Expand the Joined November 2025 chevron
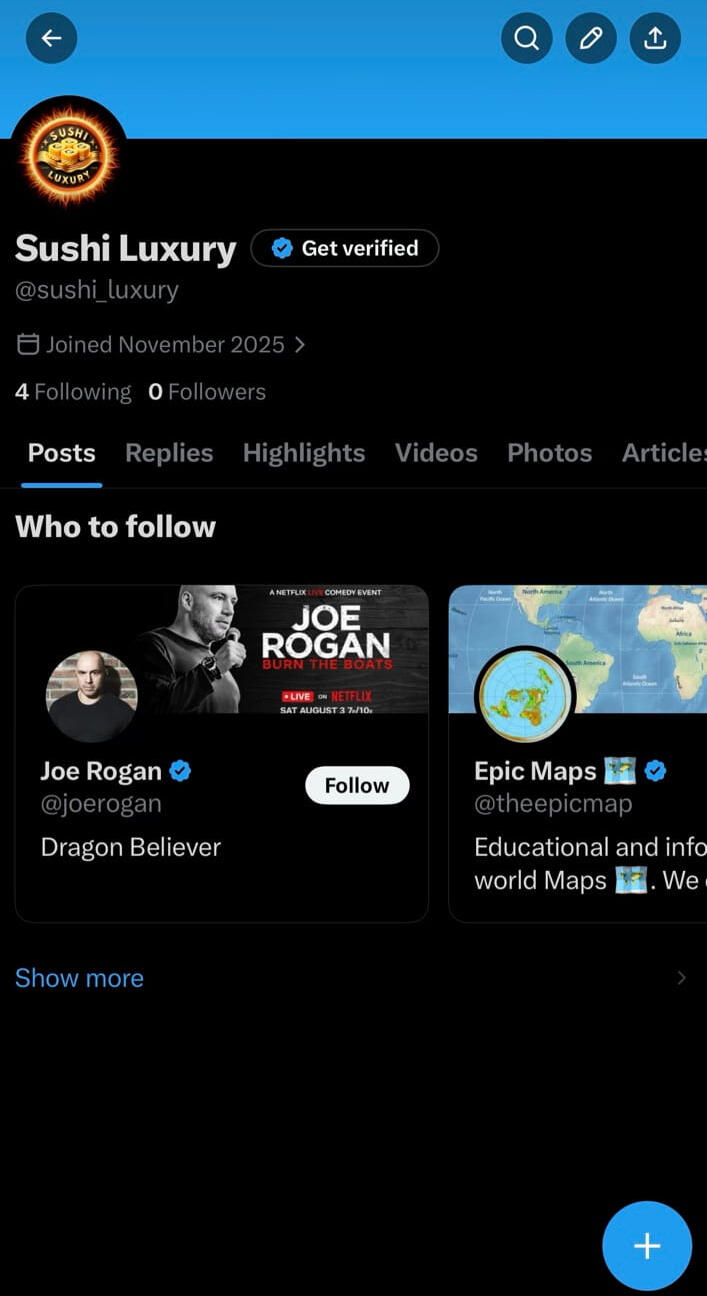707x1296 pixels. coord(300,345)
